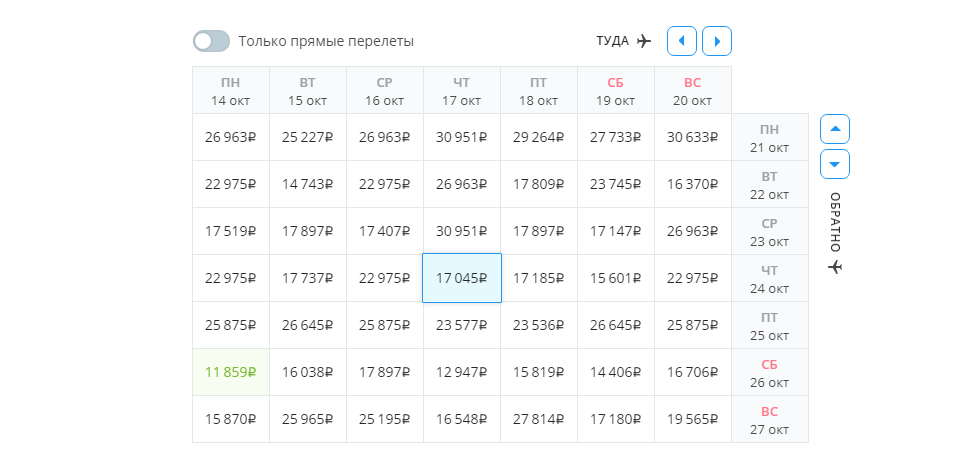Toggle the direct flights only switch
Image resolution: width=953 pixels, height=475 pixels.
click(211, 41)
